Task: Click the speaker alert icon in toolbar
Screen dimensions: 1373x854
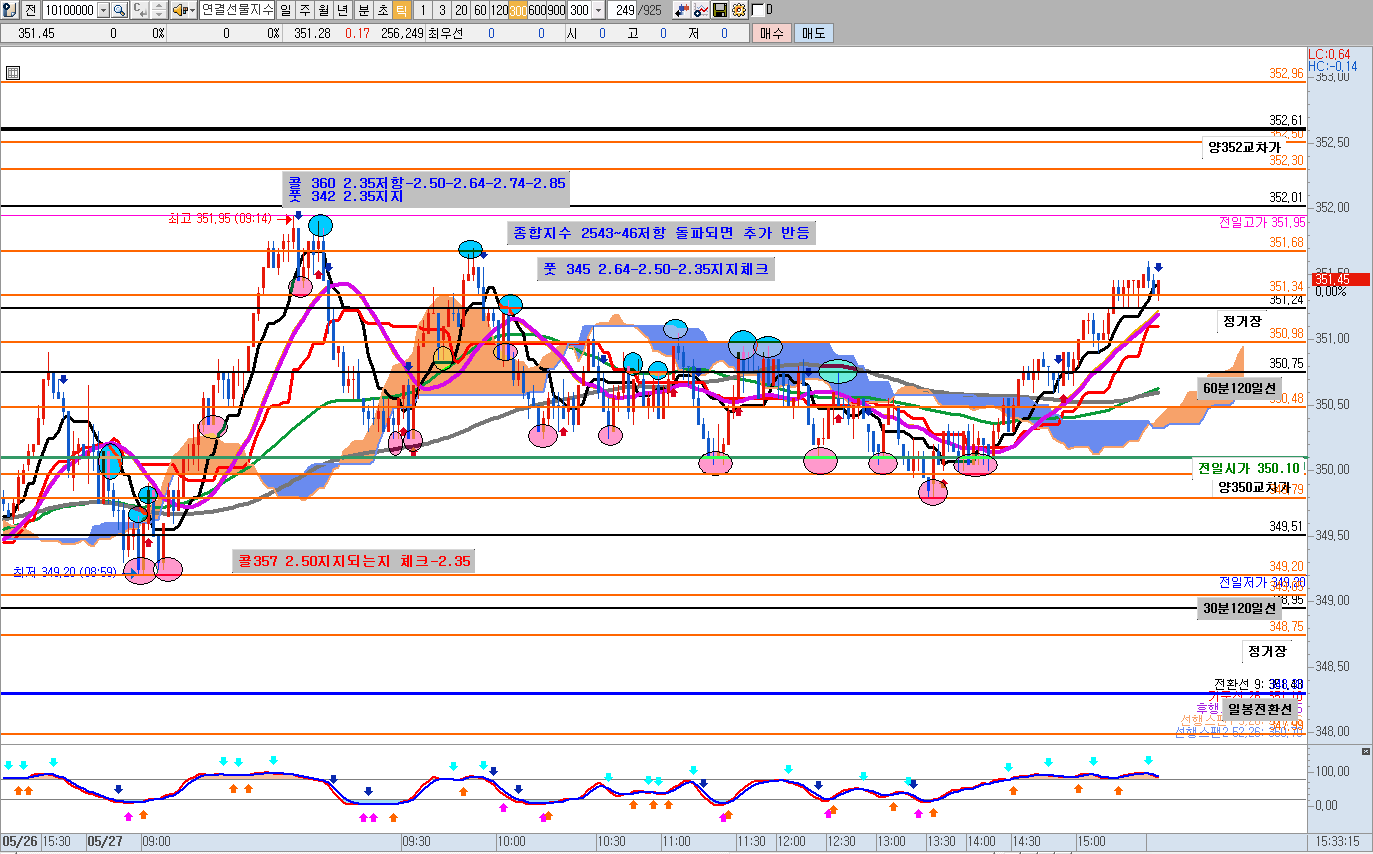Action: tap(179, 10)
